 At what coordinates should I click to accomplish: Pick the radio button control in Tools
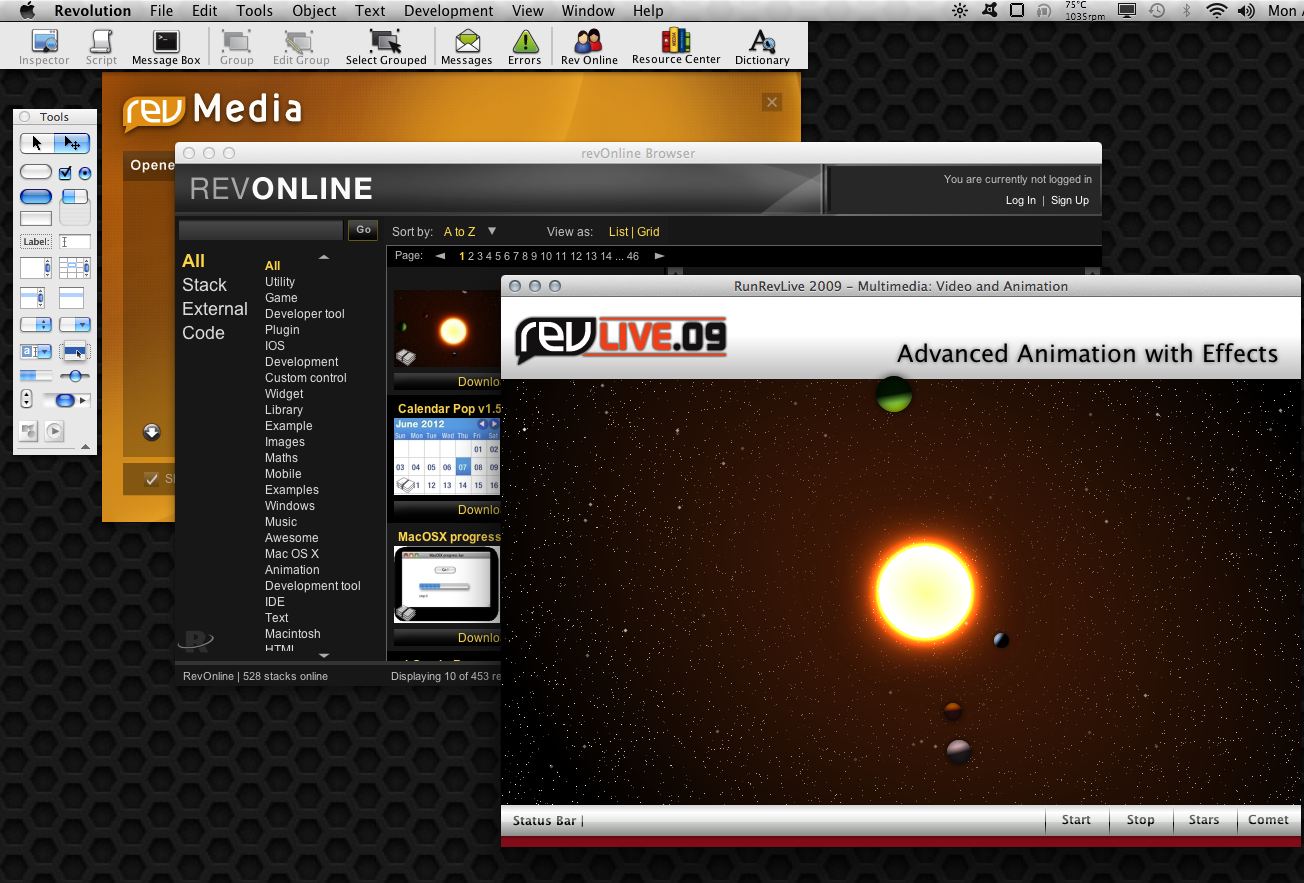[85, 172]
